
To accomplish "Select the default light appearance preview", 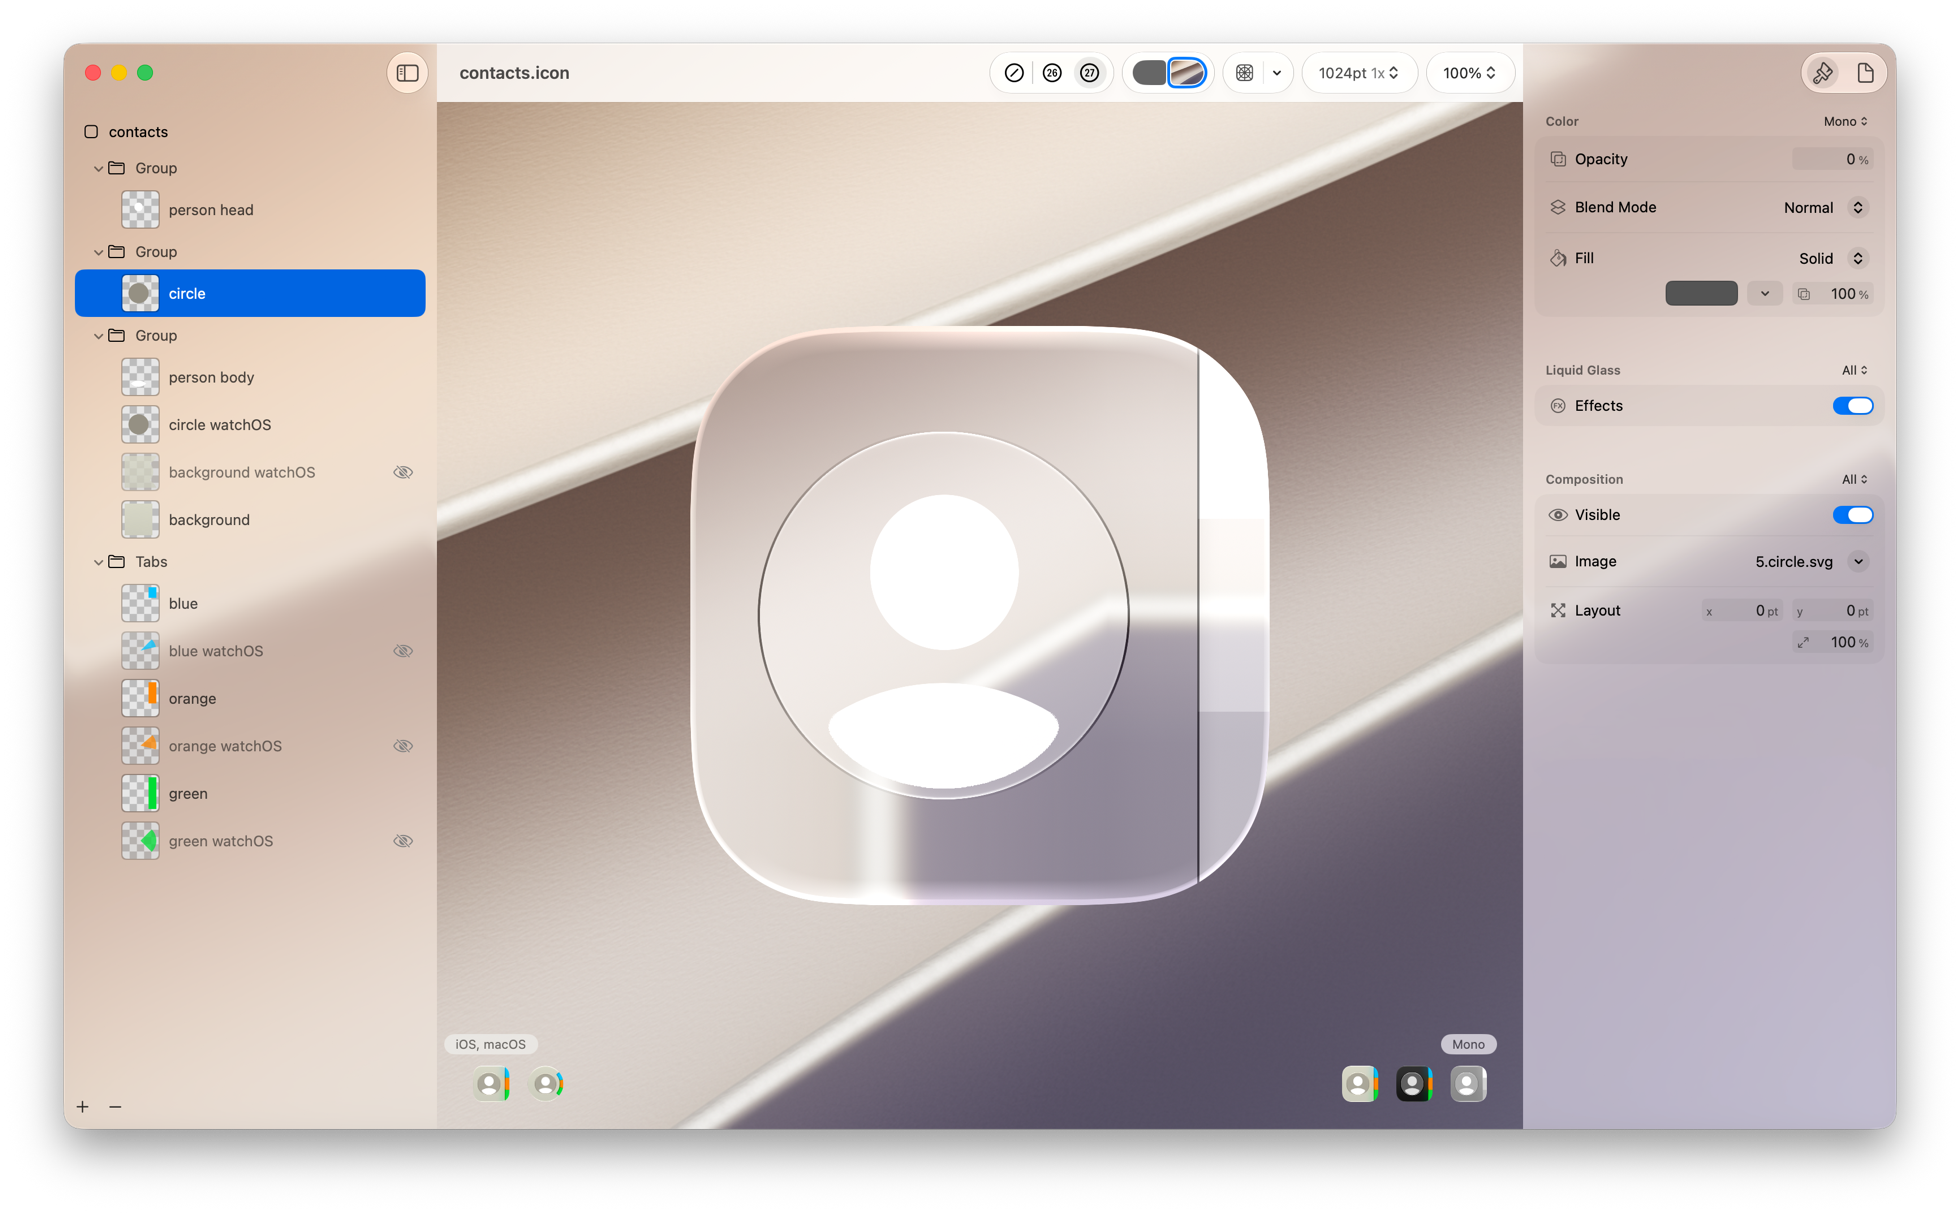I will tap(1360, 1084).
